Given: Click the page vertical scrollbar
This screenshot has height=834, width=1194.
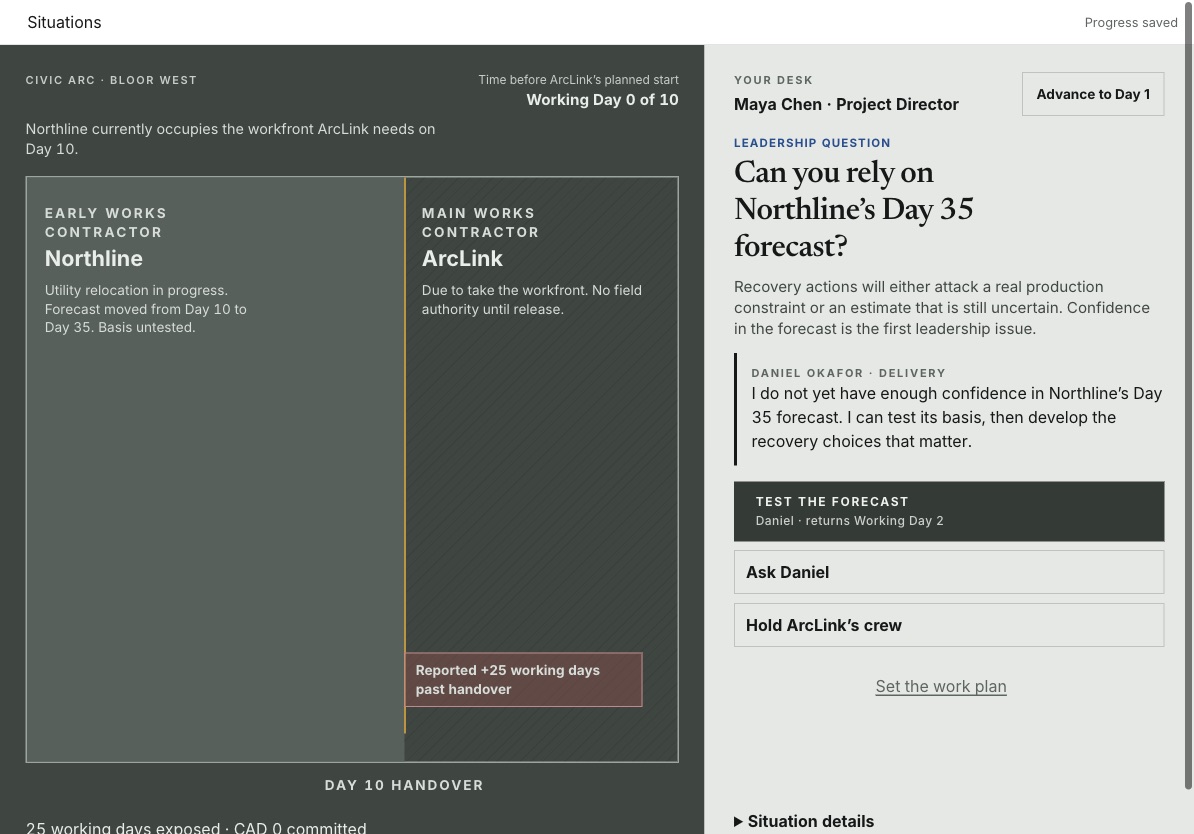Looking at the screenshot, I should click(x=1188, y=396).
